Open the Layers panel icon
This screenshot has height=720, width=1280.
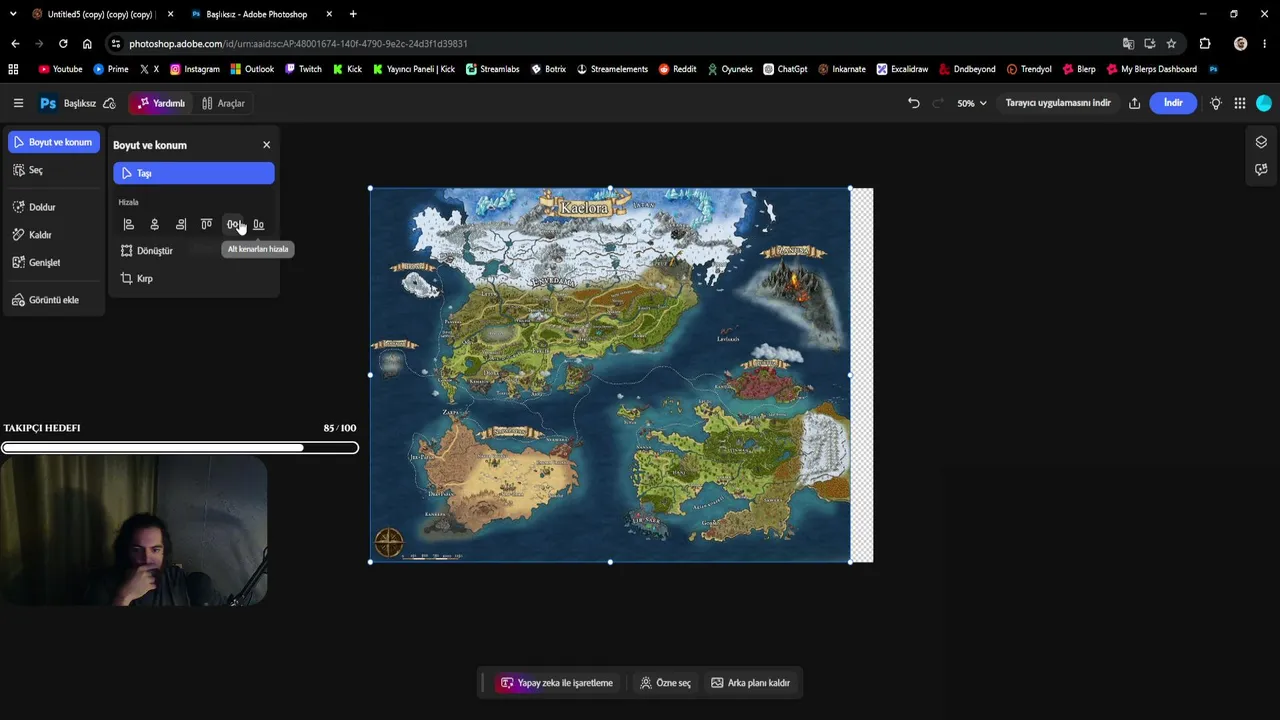1261,142
